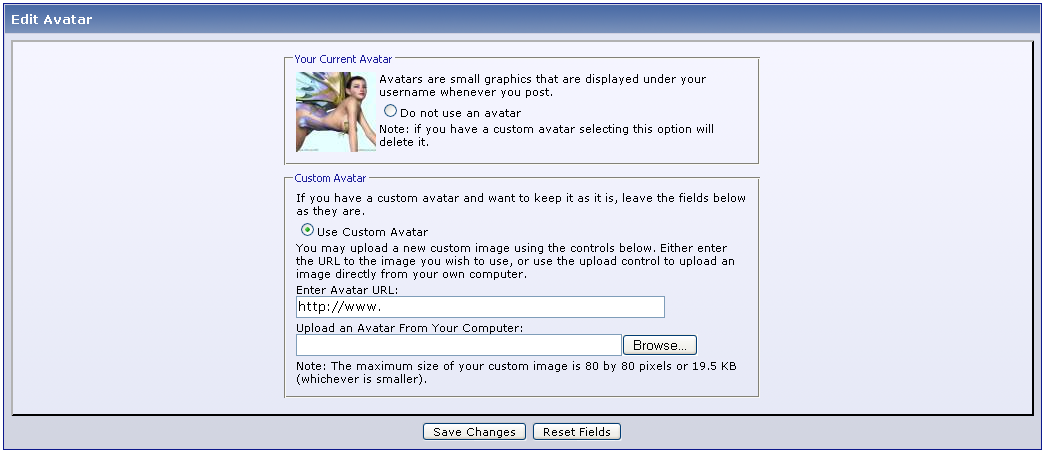Click the note about maximum image size
The image size is (1048, 455).
point(516,373)
